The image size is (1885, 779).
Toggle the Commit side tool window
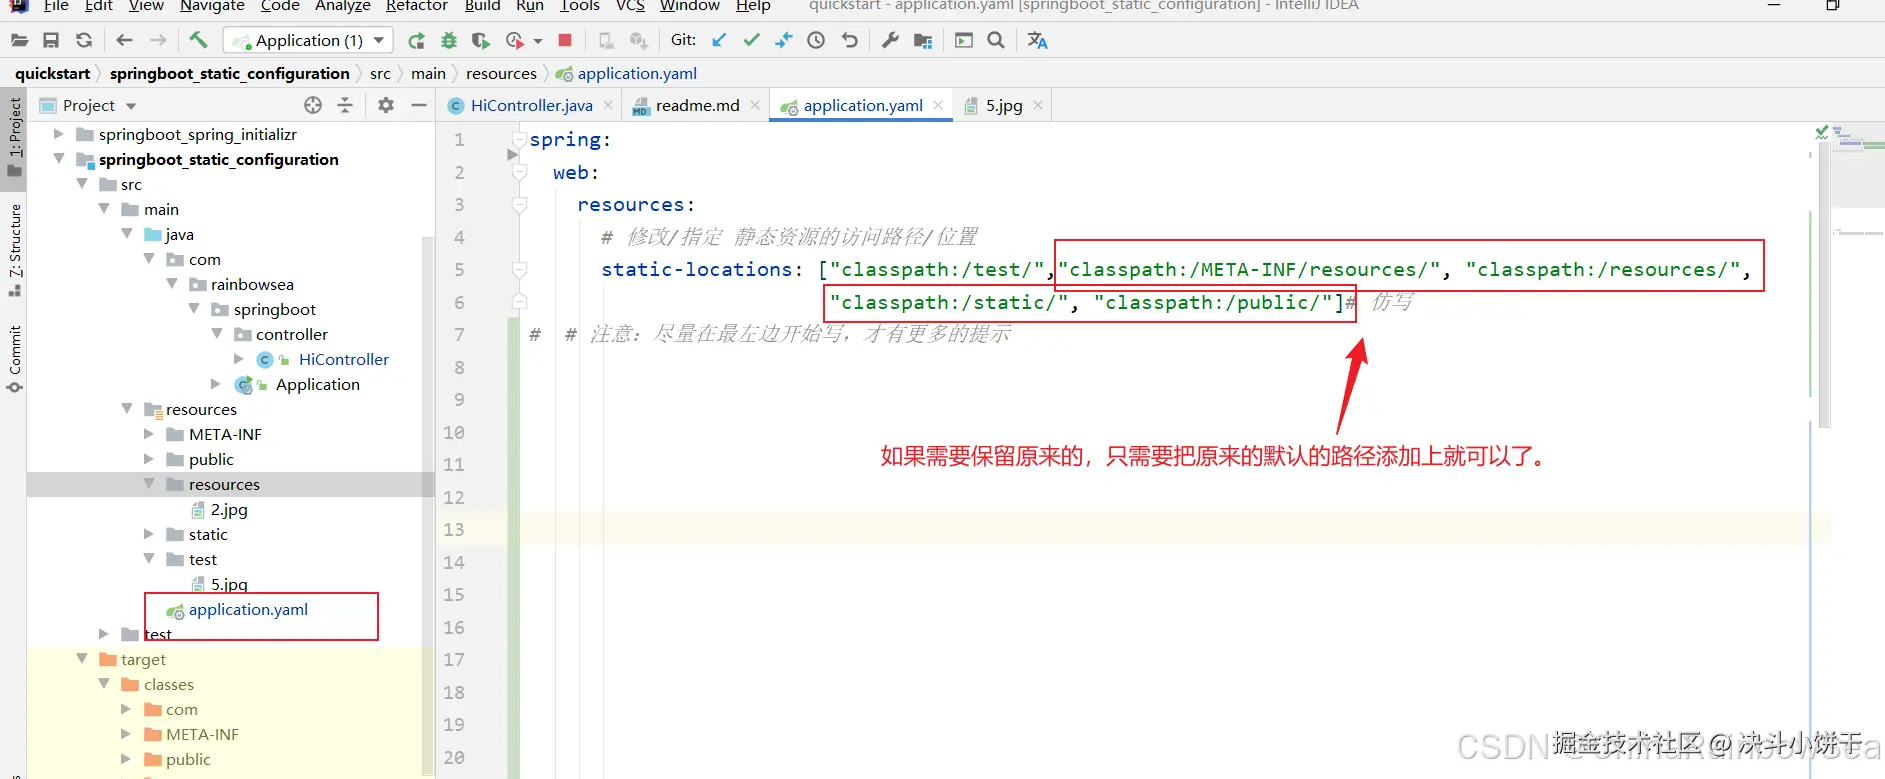(14, 358)
